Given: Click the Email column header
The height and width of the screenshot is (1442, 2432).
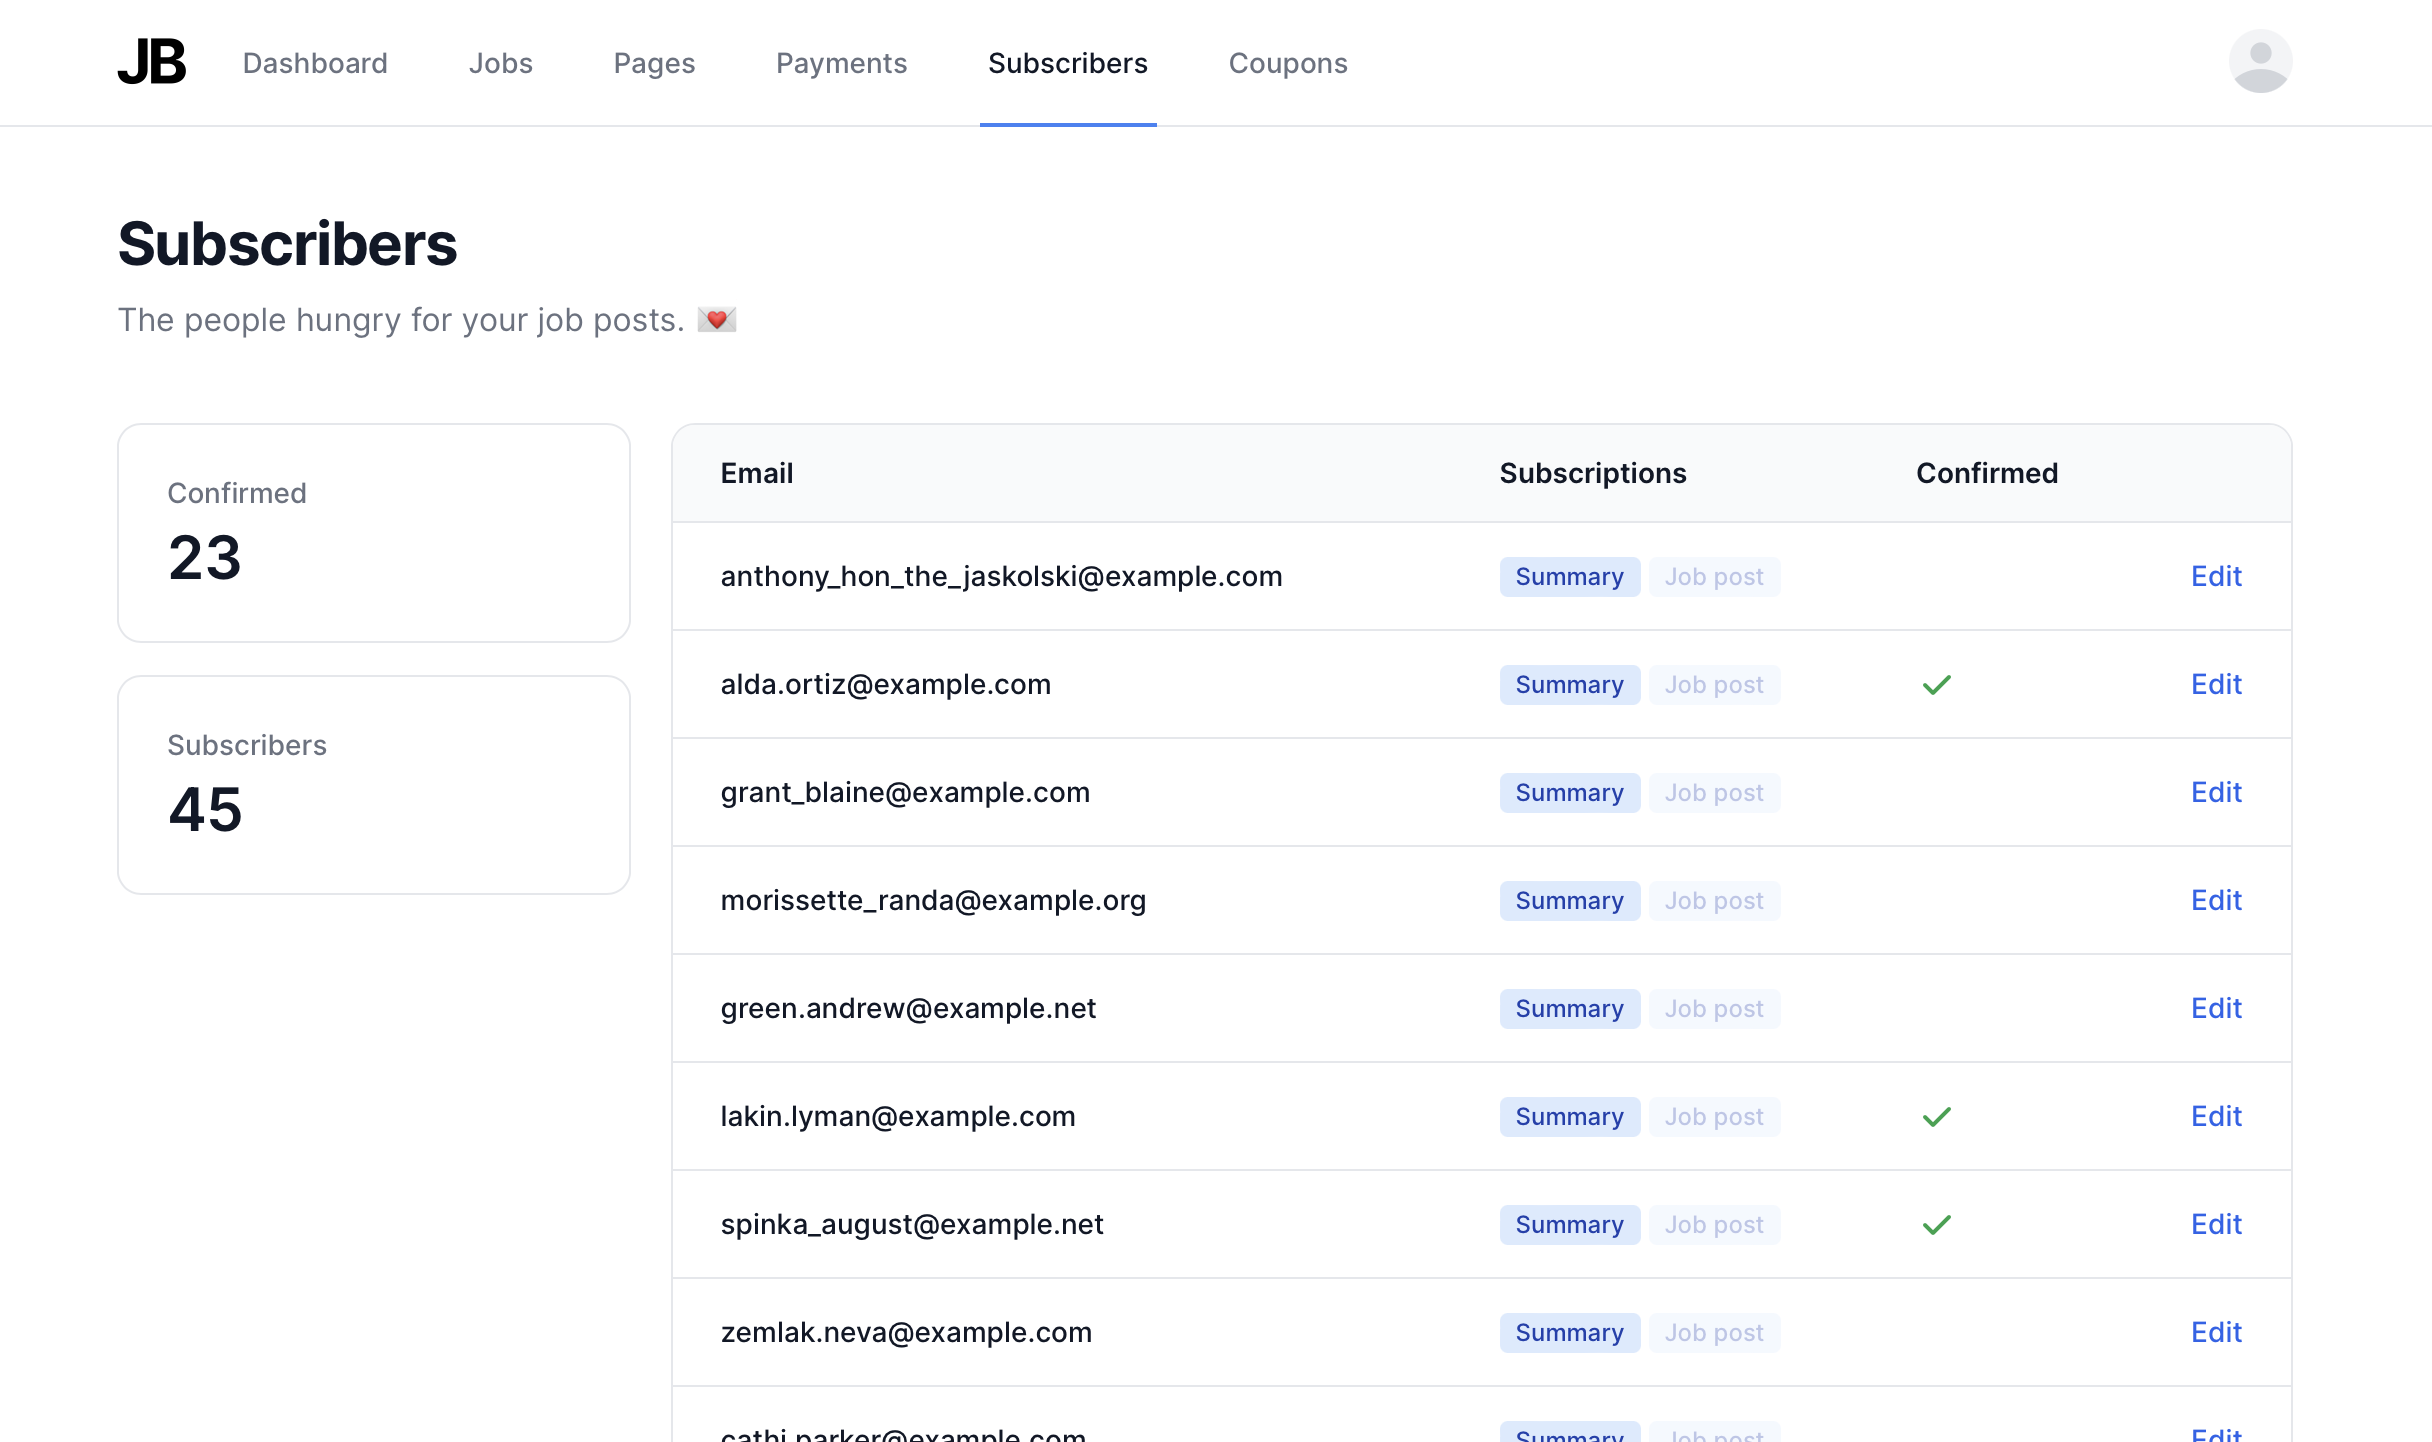Looking at the screenshot, I should pos(757,473).
